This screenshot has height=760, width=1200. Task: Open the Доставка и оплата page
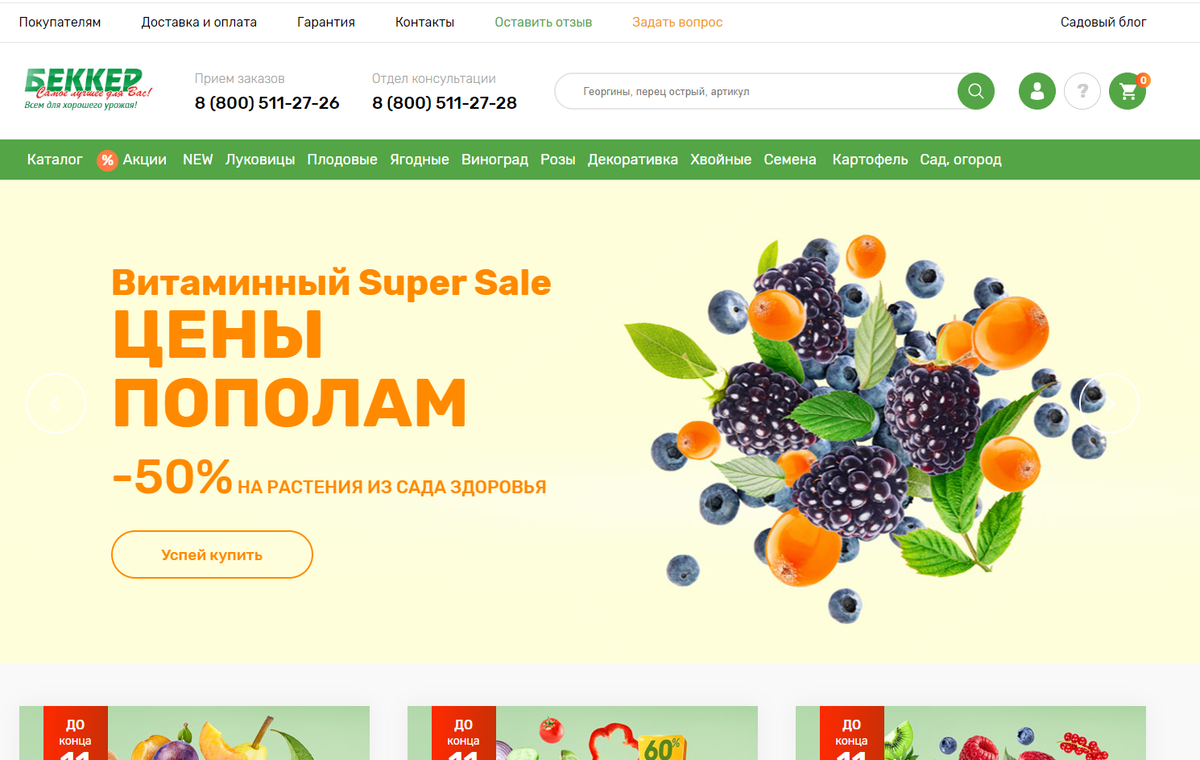199,22
